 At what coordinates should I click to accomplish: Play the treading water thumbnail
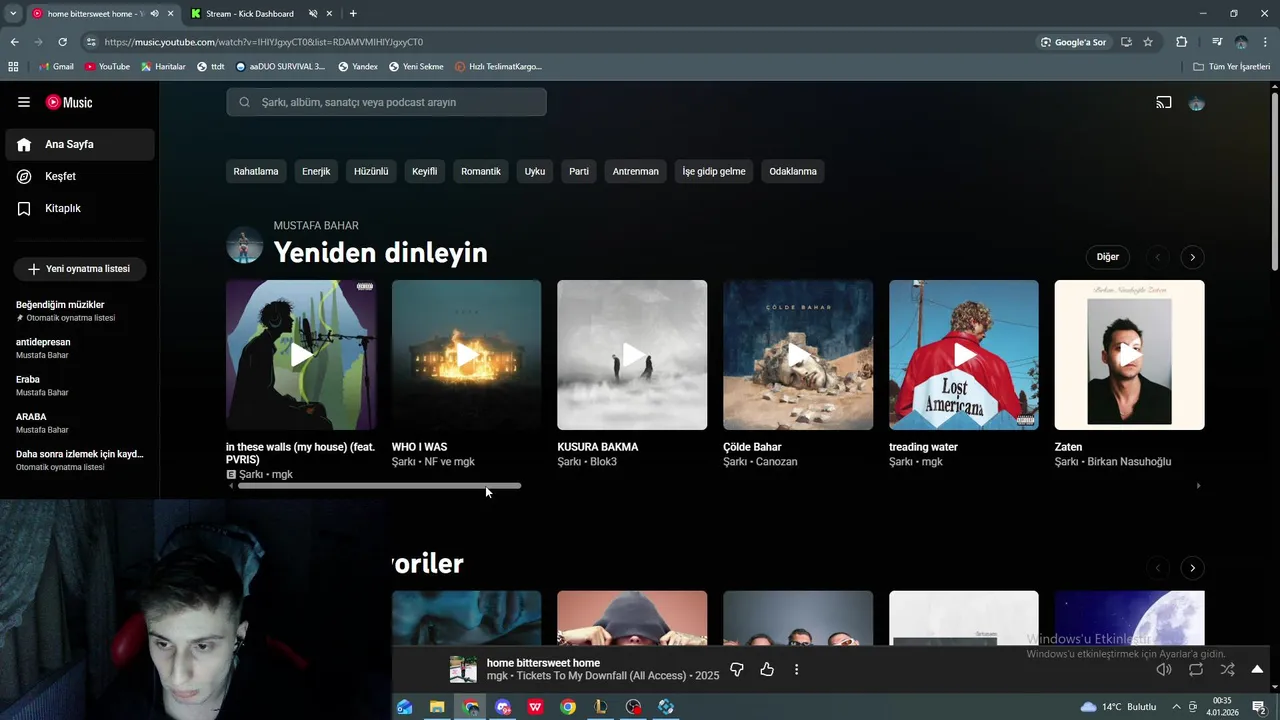pos(964,355)
